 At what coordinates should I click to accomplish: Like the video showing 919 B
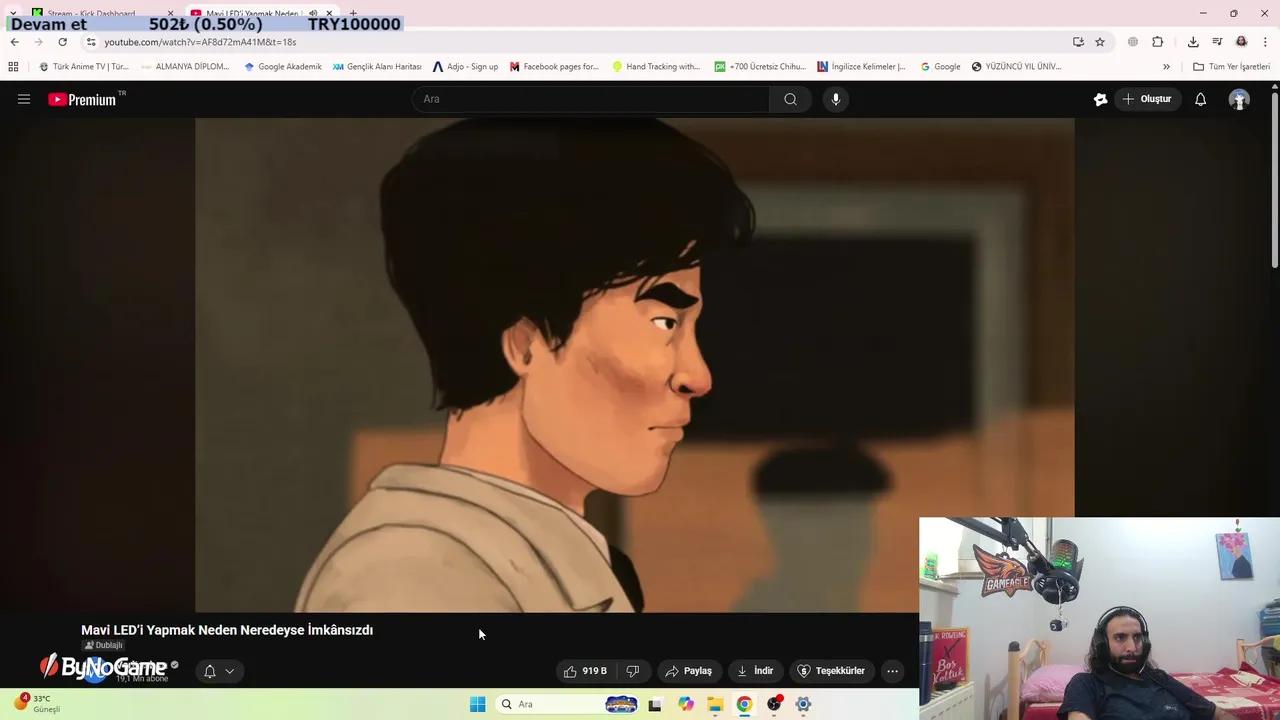[586, 671]
